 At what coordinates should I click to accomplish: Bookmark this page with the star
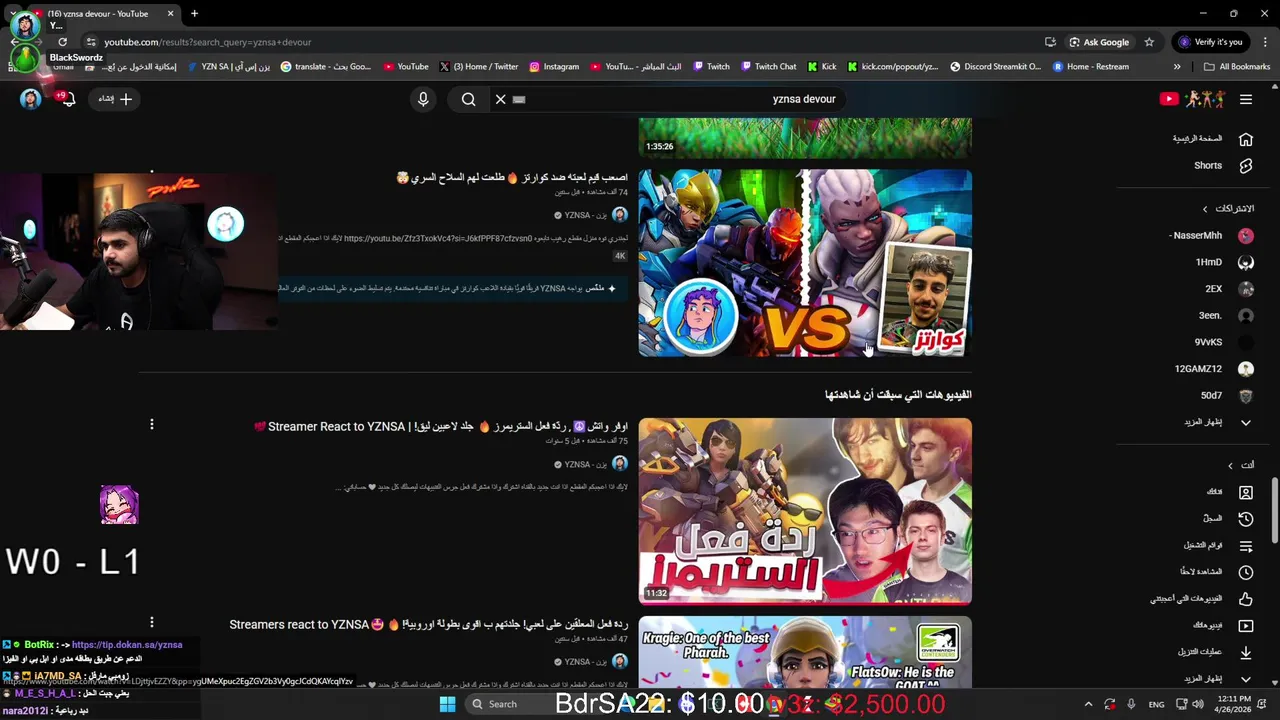coord(1149,42)
